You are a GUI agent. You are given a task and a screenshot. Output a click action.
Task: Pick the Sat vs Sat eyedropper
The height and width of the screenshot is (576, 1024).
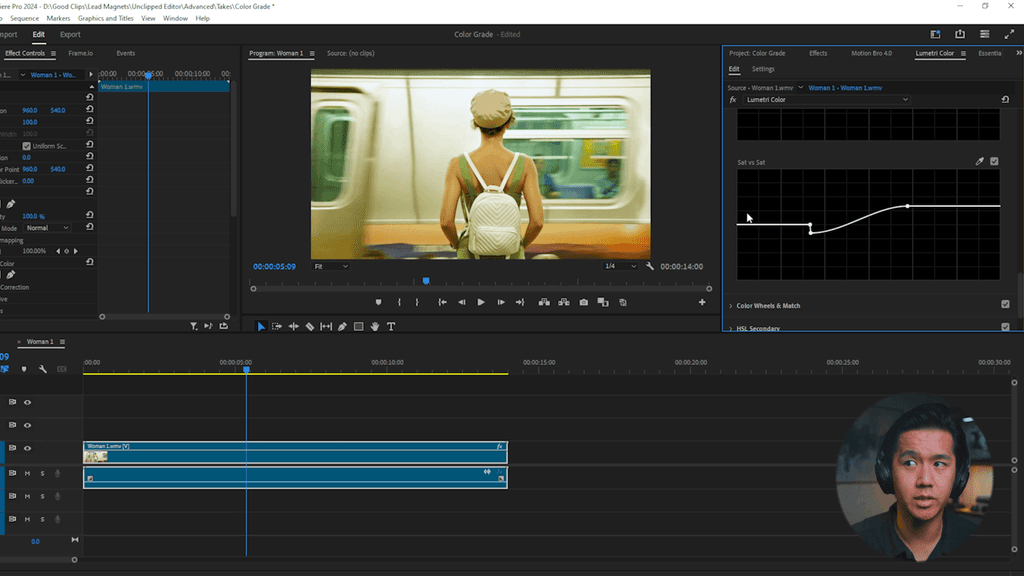[x=980, y=161]
